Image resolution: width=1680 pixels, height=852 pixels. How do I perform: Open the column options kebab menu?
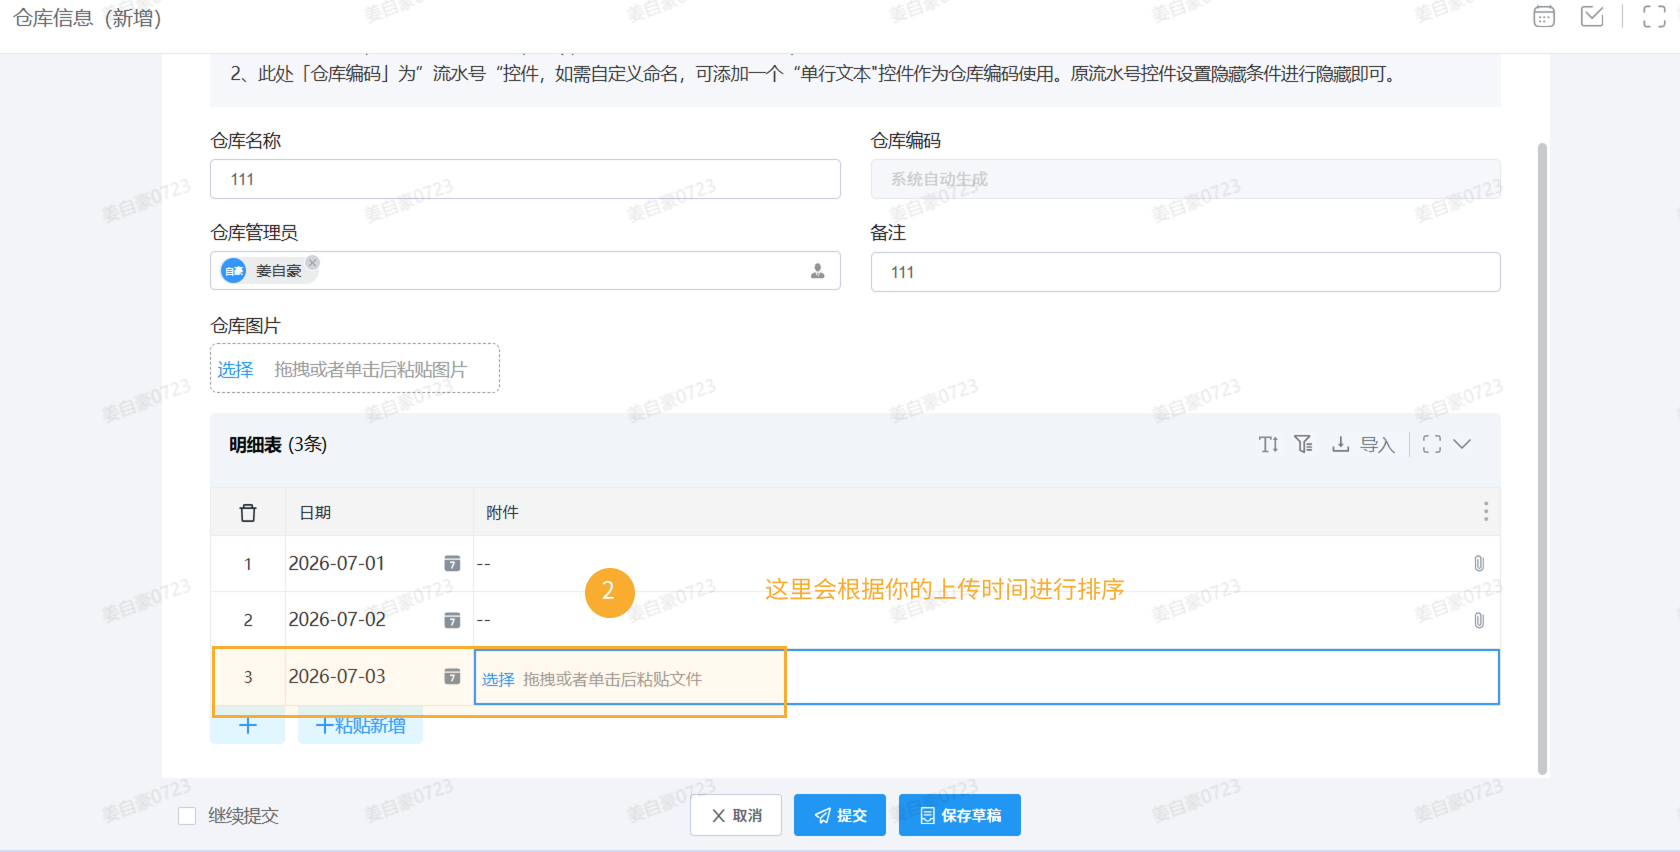click(1486, 512)
